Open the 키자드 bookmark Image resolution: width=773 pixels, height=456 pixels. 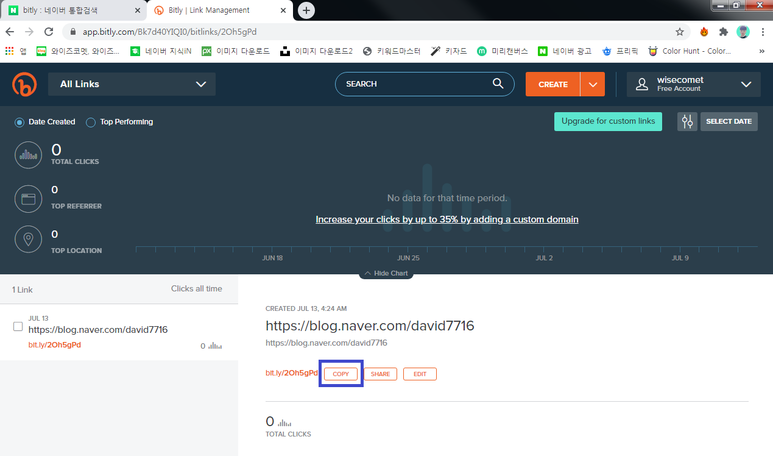point(449,51)
